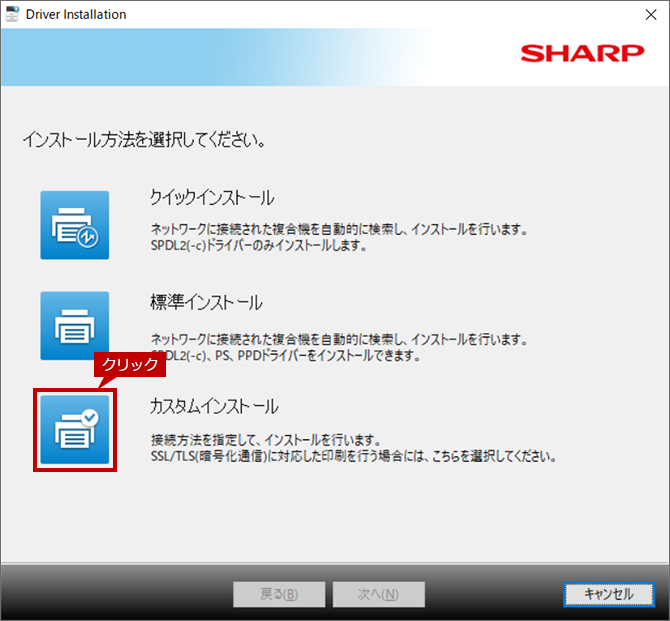Cancel installation with キャンセル button
Image resolution: width=670 pixels, height=621 pixels.
609,594
